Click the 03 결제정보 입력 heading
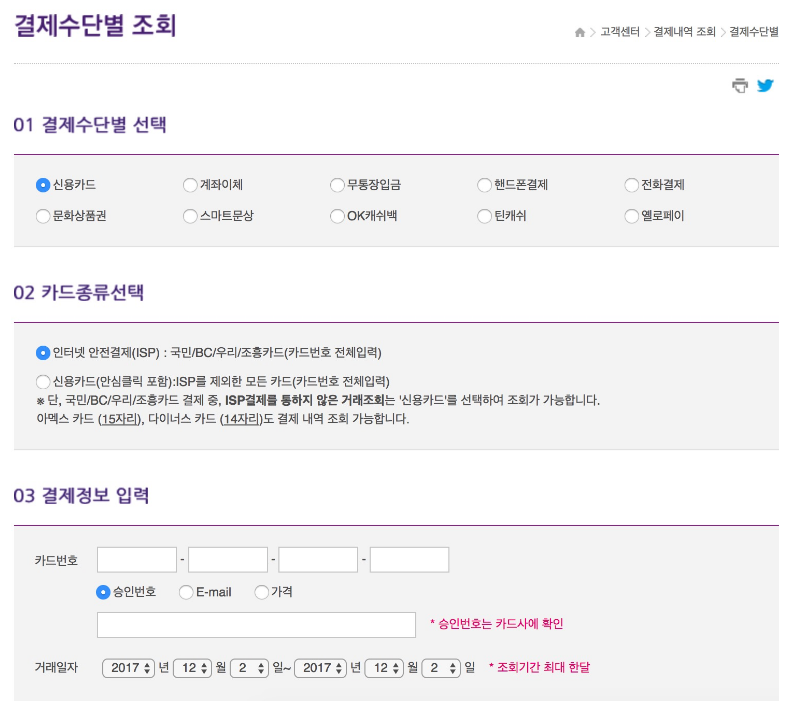 pyautogui.click(x=81, y=496)
